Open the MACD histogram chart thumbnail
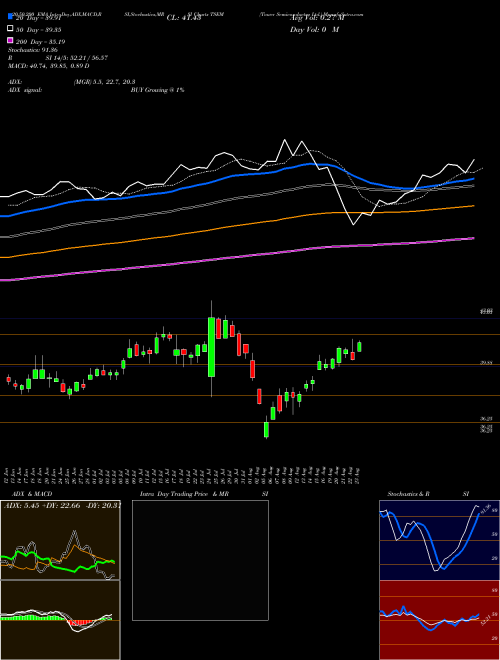The height and width of the screenshot is (660, 500). (x=60, y=620)
